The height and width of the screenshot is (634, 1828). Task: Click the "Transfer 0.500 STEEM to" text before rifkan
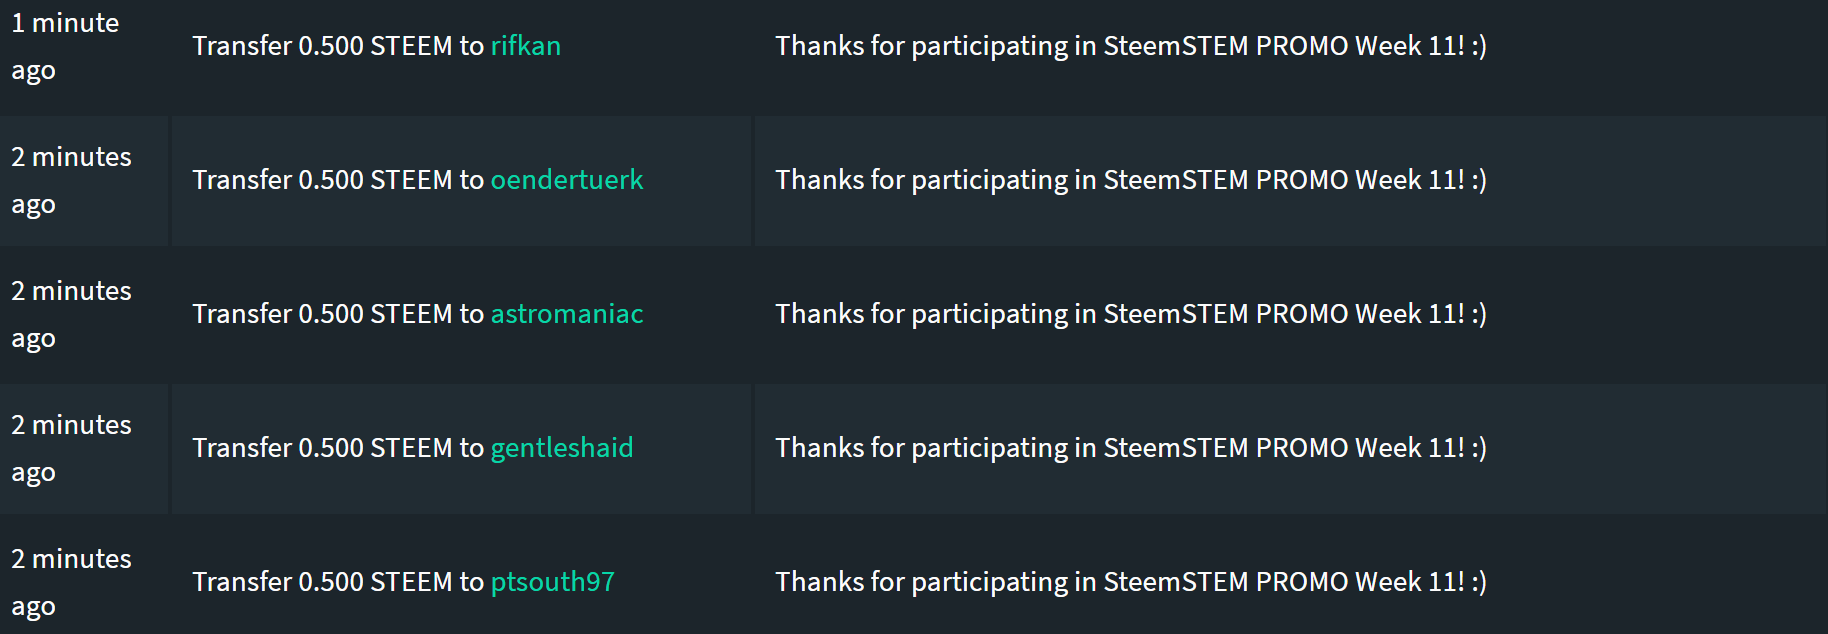coord(338,46)
